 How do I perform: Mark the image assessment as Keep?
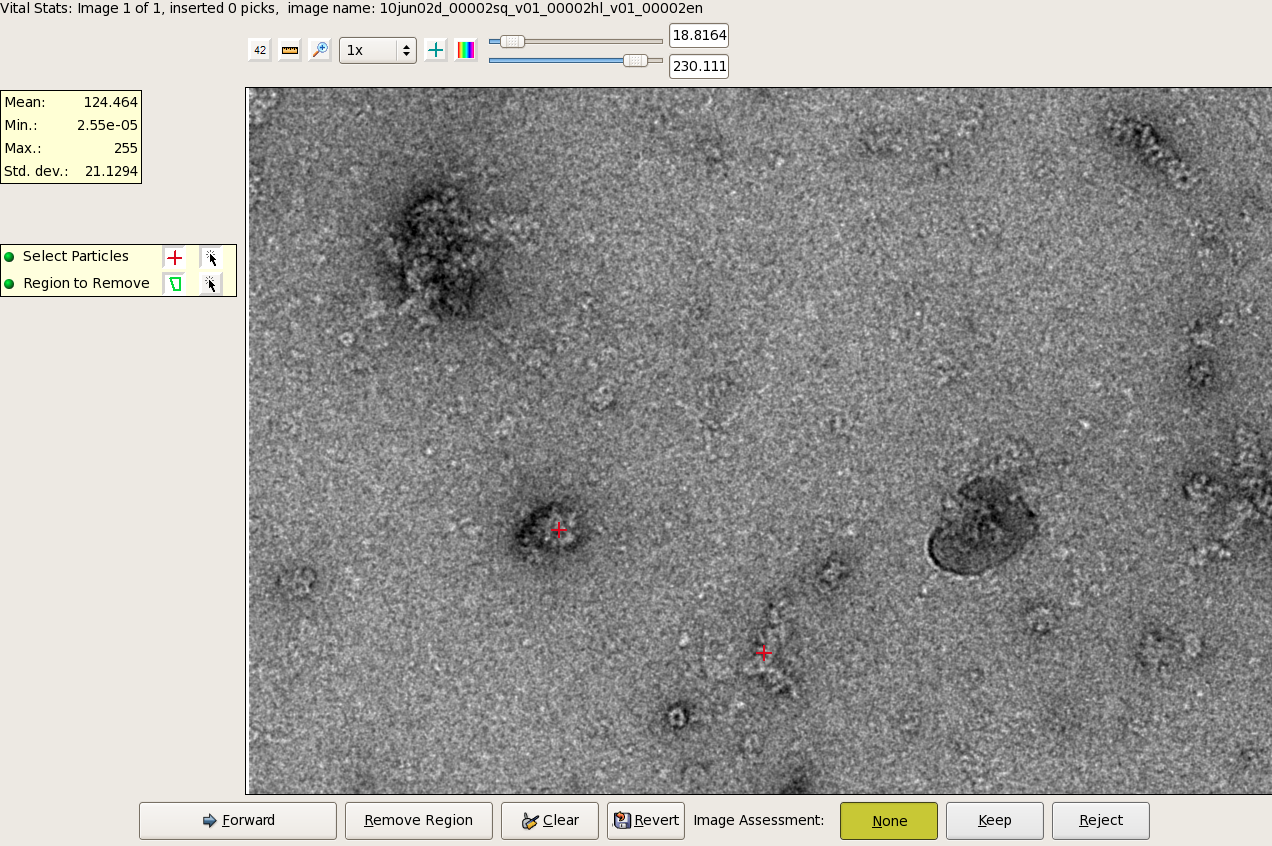pyautogui.click(x=994, y=821)
